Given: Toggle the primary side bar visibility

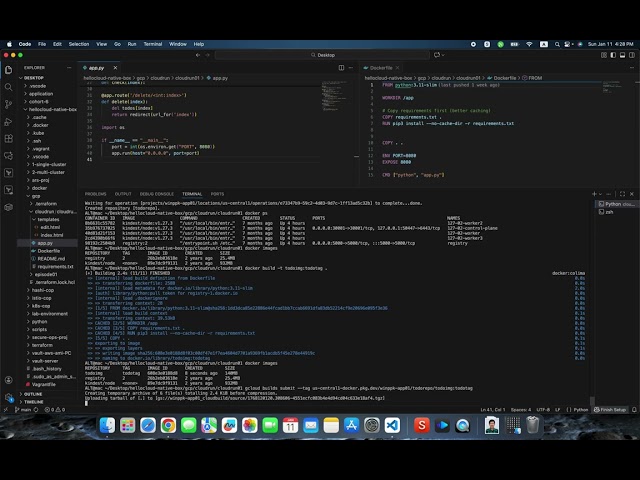Looking at the screenshot, I should [613, 55].
